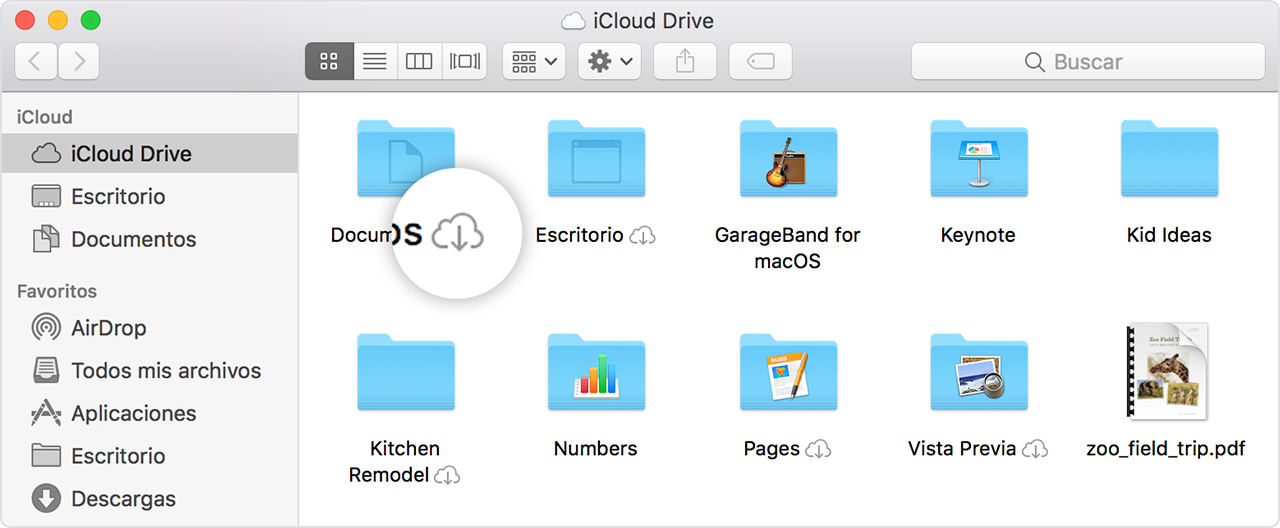The width and height of the screenshot is (1280, 528).
Task: Click the Numbers folder name label
Action: click(x=596, y=449)
